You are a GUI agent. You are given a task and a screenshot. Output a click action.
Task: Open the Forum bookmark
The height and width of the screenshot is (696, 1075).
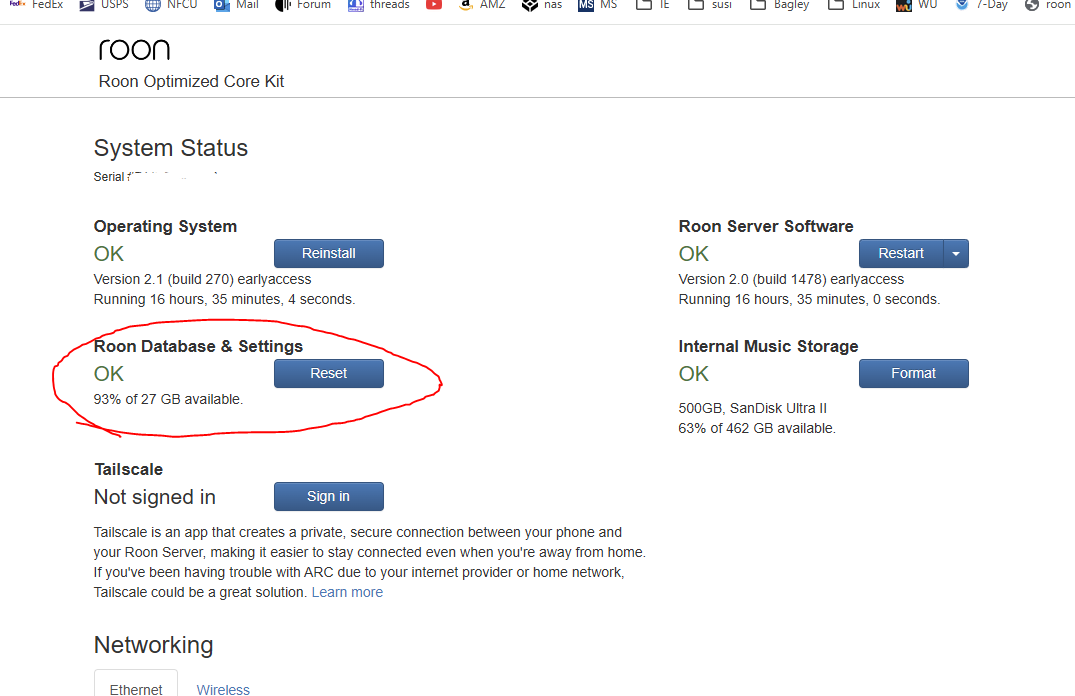302,5
